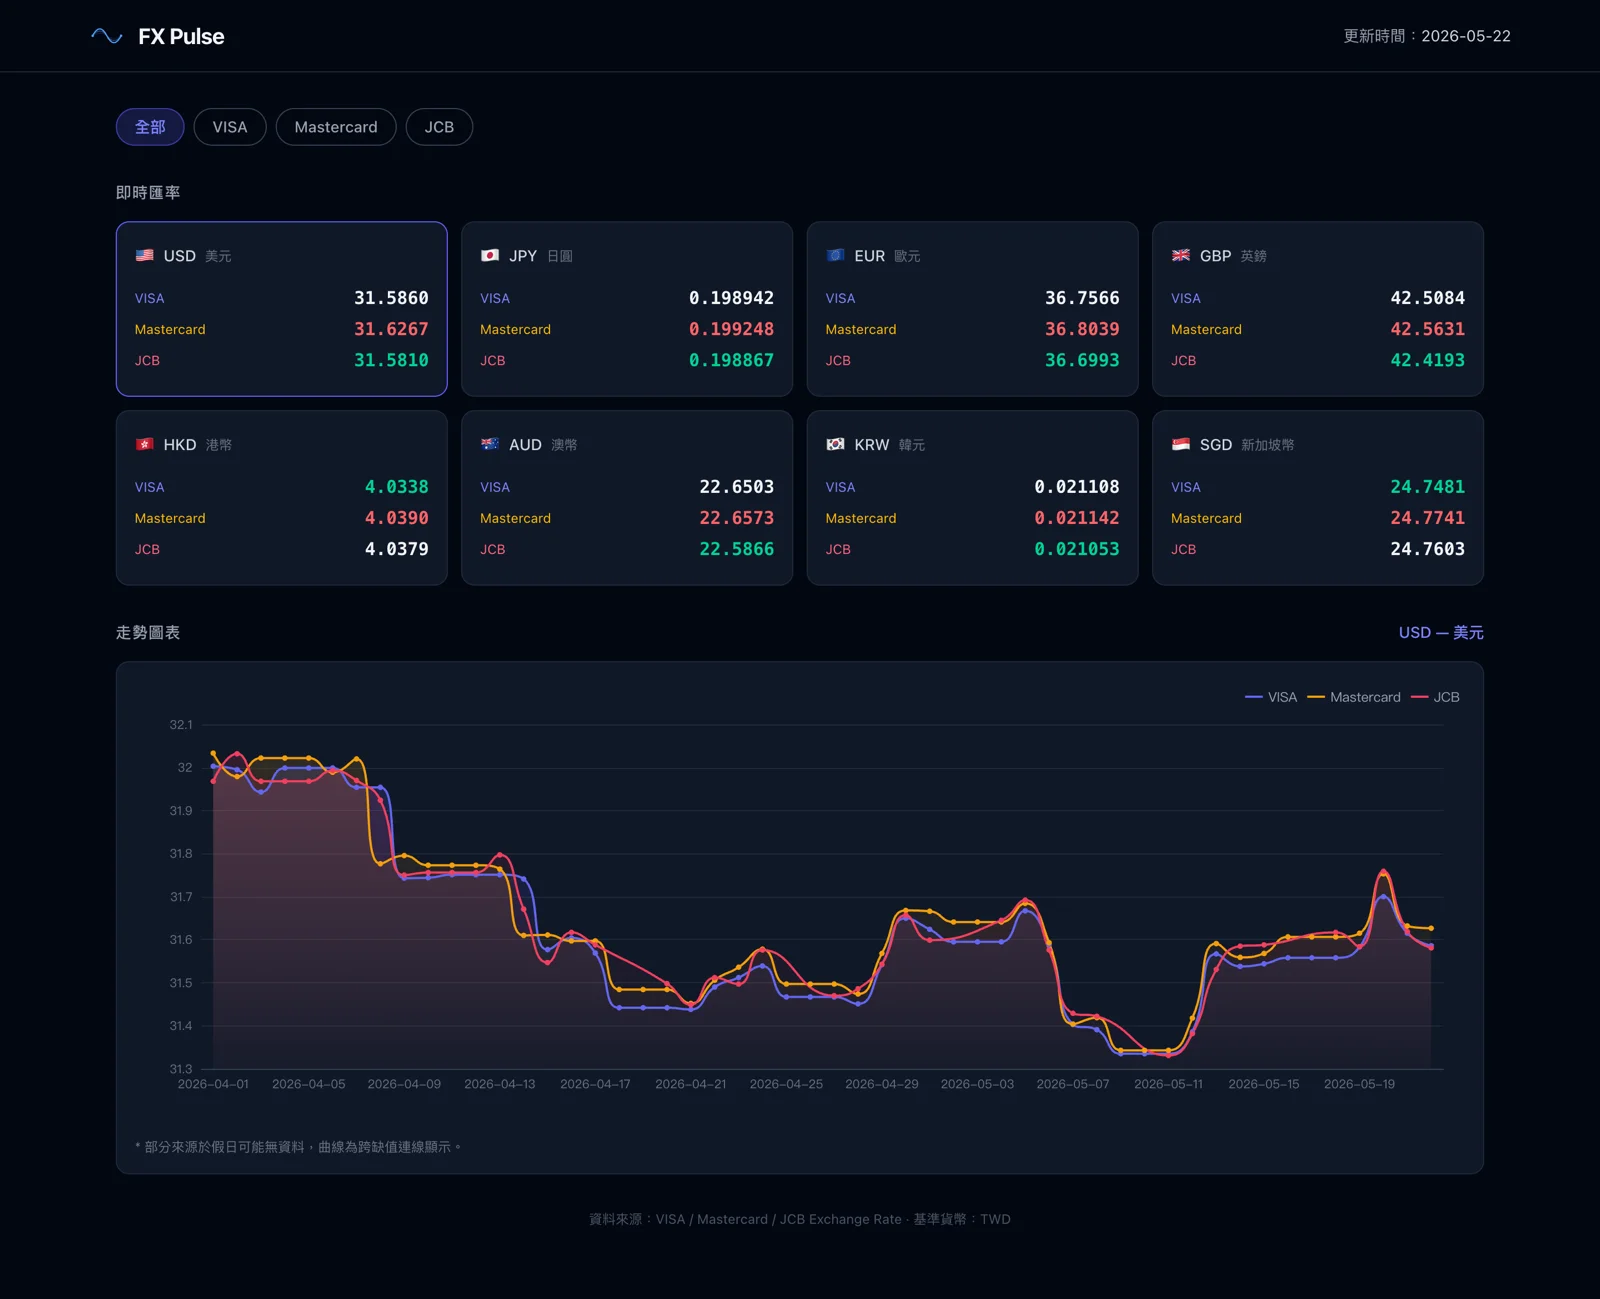Click SGD JCB rate 24.7603
Viewport: 1600px width, 1299px height.
(1427, 549)
